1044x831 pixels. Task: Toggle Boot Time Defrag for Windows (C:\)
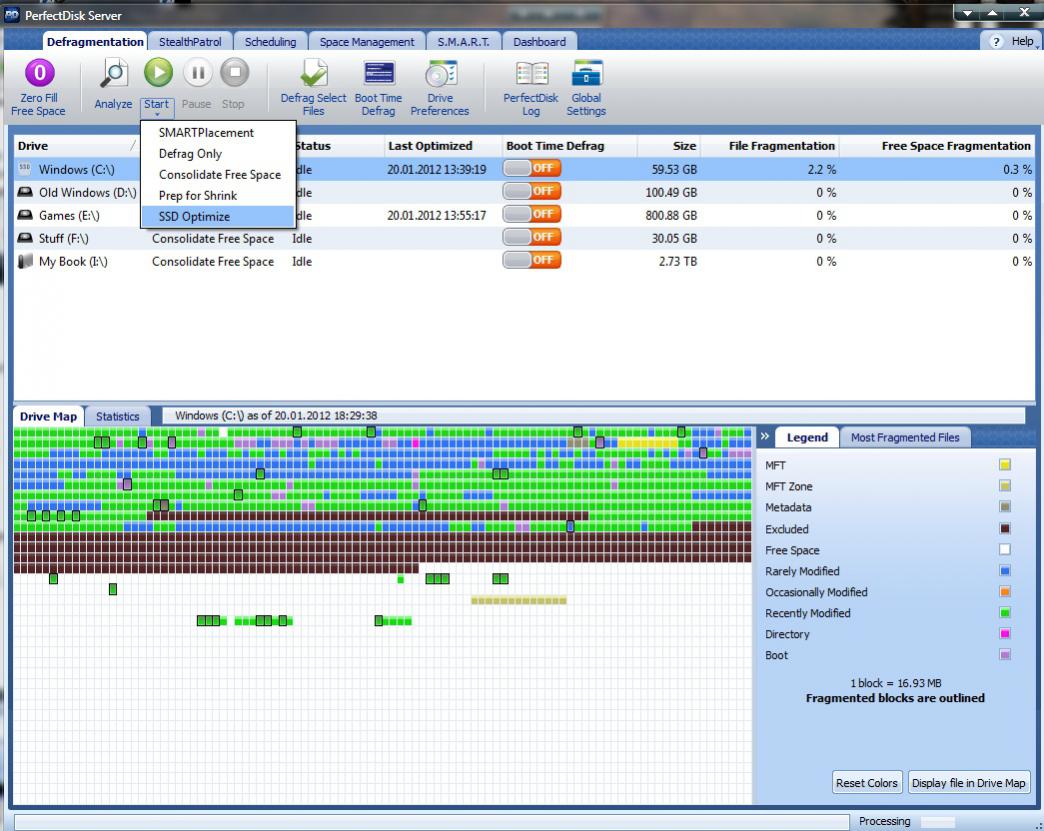pos(532,168)
